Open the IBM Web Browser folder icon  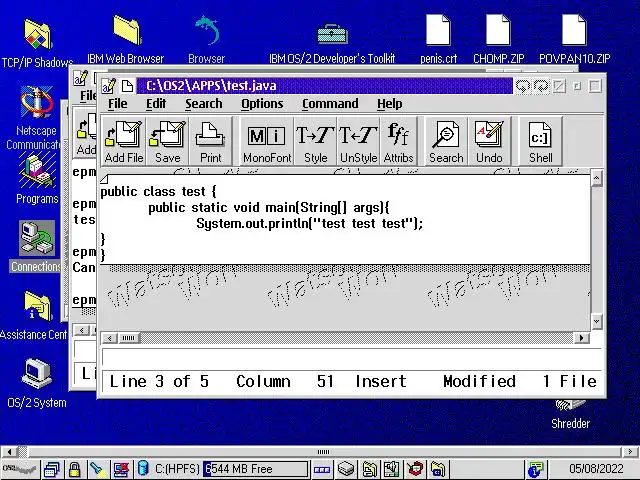tap(127, 30)
